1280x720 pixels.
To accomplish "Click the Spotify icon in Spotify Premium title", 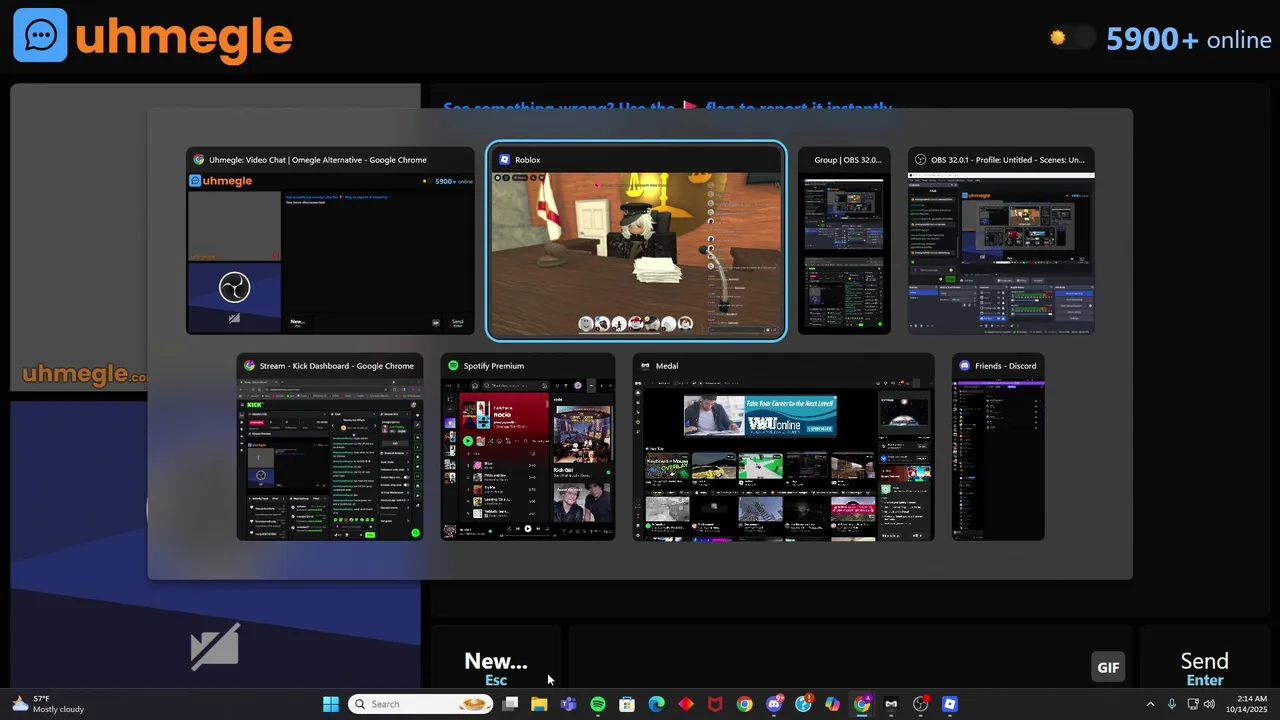I will point(453,366).
